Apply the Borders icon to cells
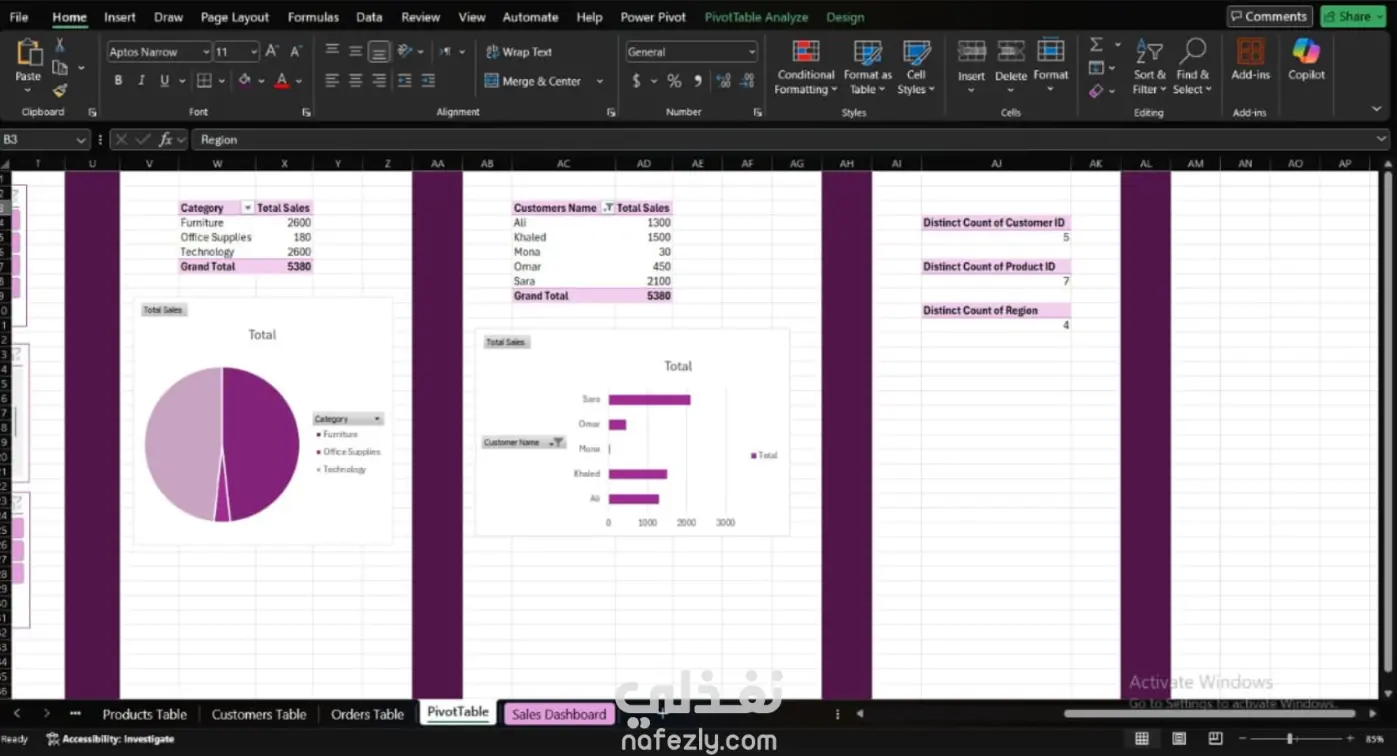 [x=204, y=81]
